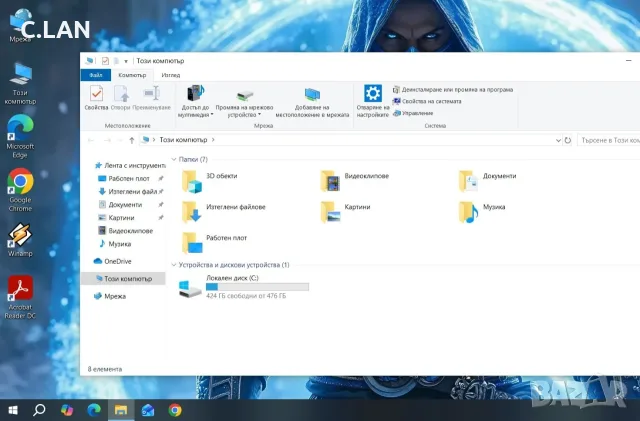
Task: Click the search box Търсене в Този компютър
Action: (x=609, y=140)
